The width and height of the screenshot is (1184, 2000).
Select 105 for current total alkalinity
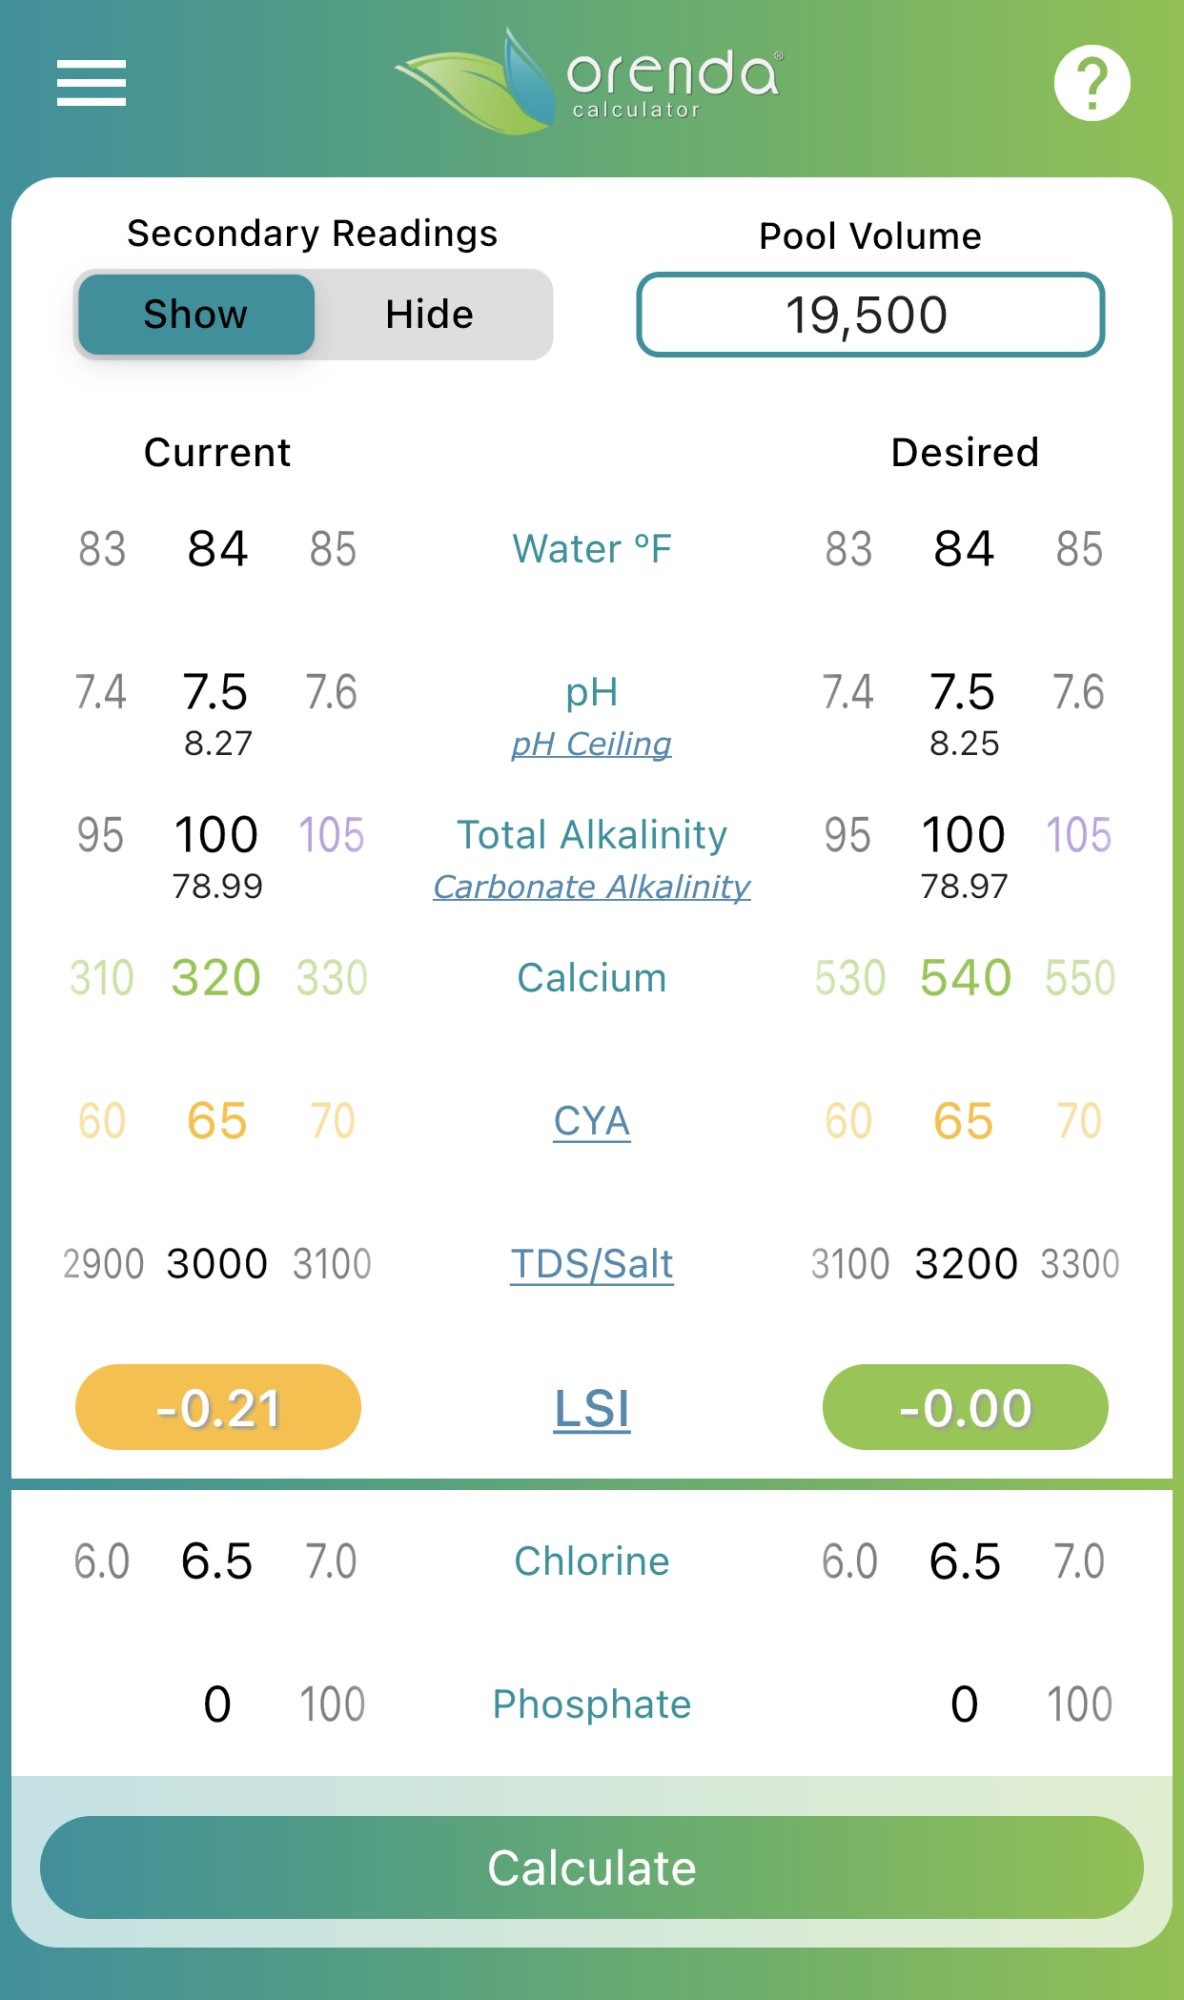[x=332, y=835]
